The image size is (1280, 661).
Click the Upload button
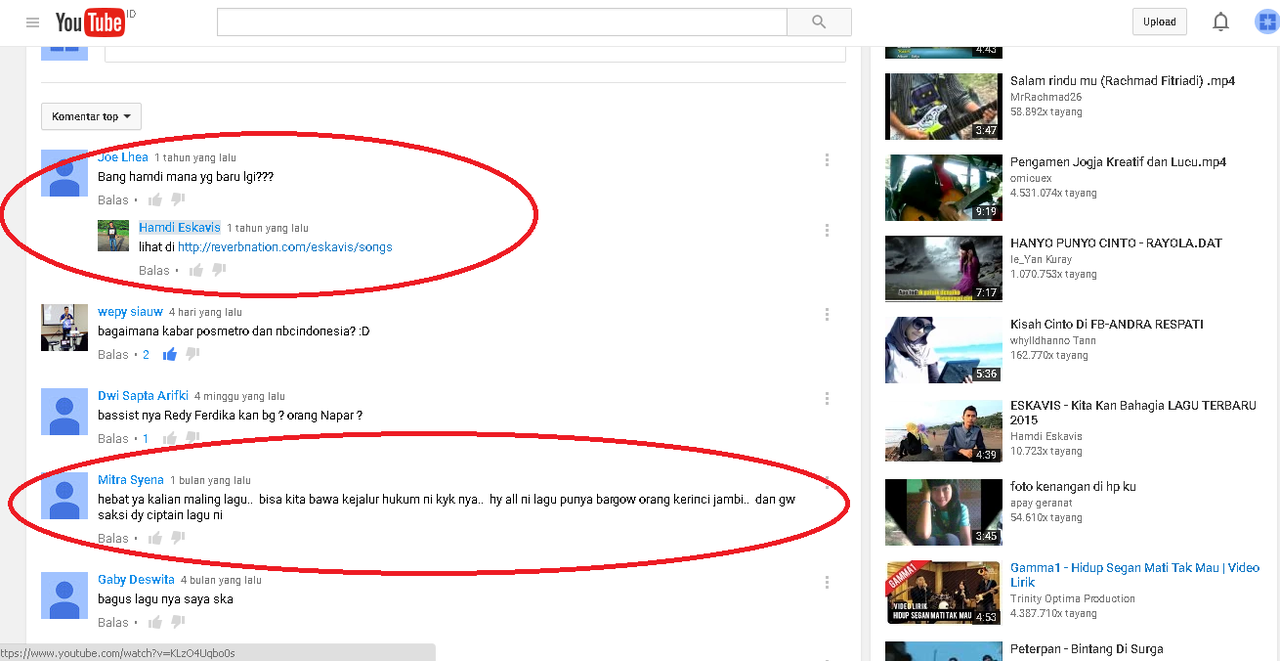[1160, 22]
